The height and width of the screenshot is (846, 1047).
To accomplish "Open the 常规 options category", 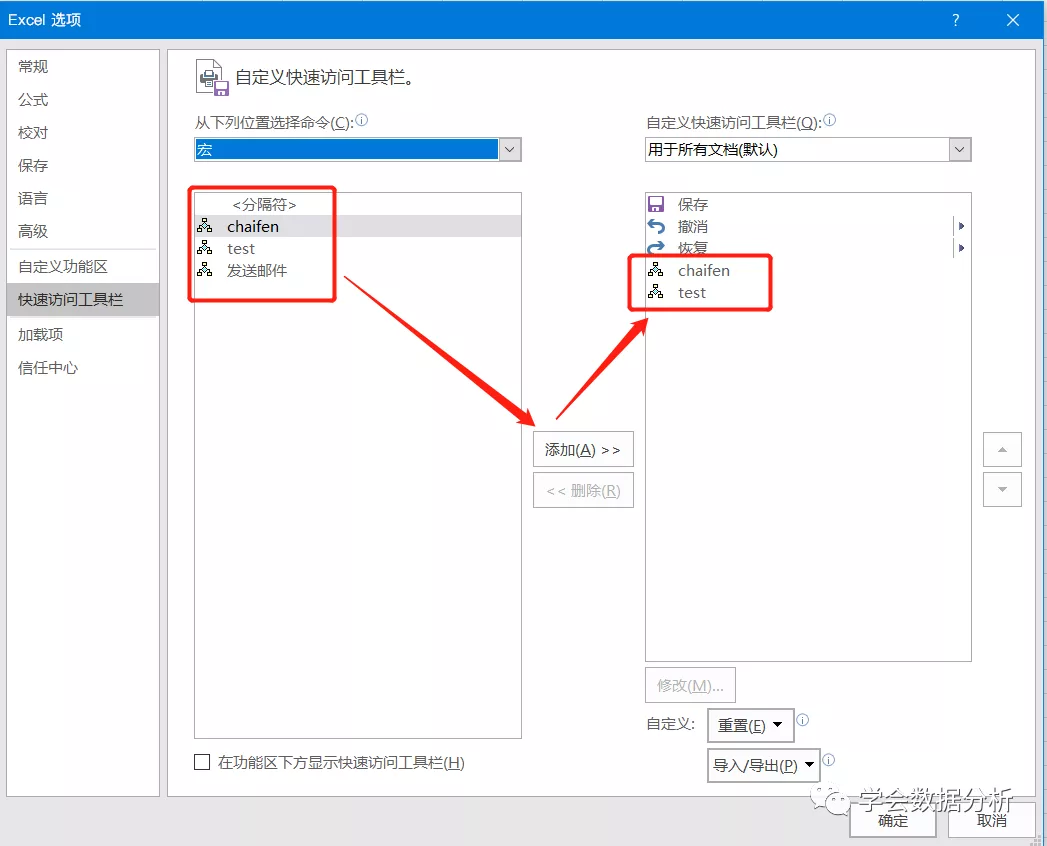I will point(83,66).
